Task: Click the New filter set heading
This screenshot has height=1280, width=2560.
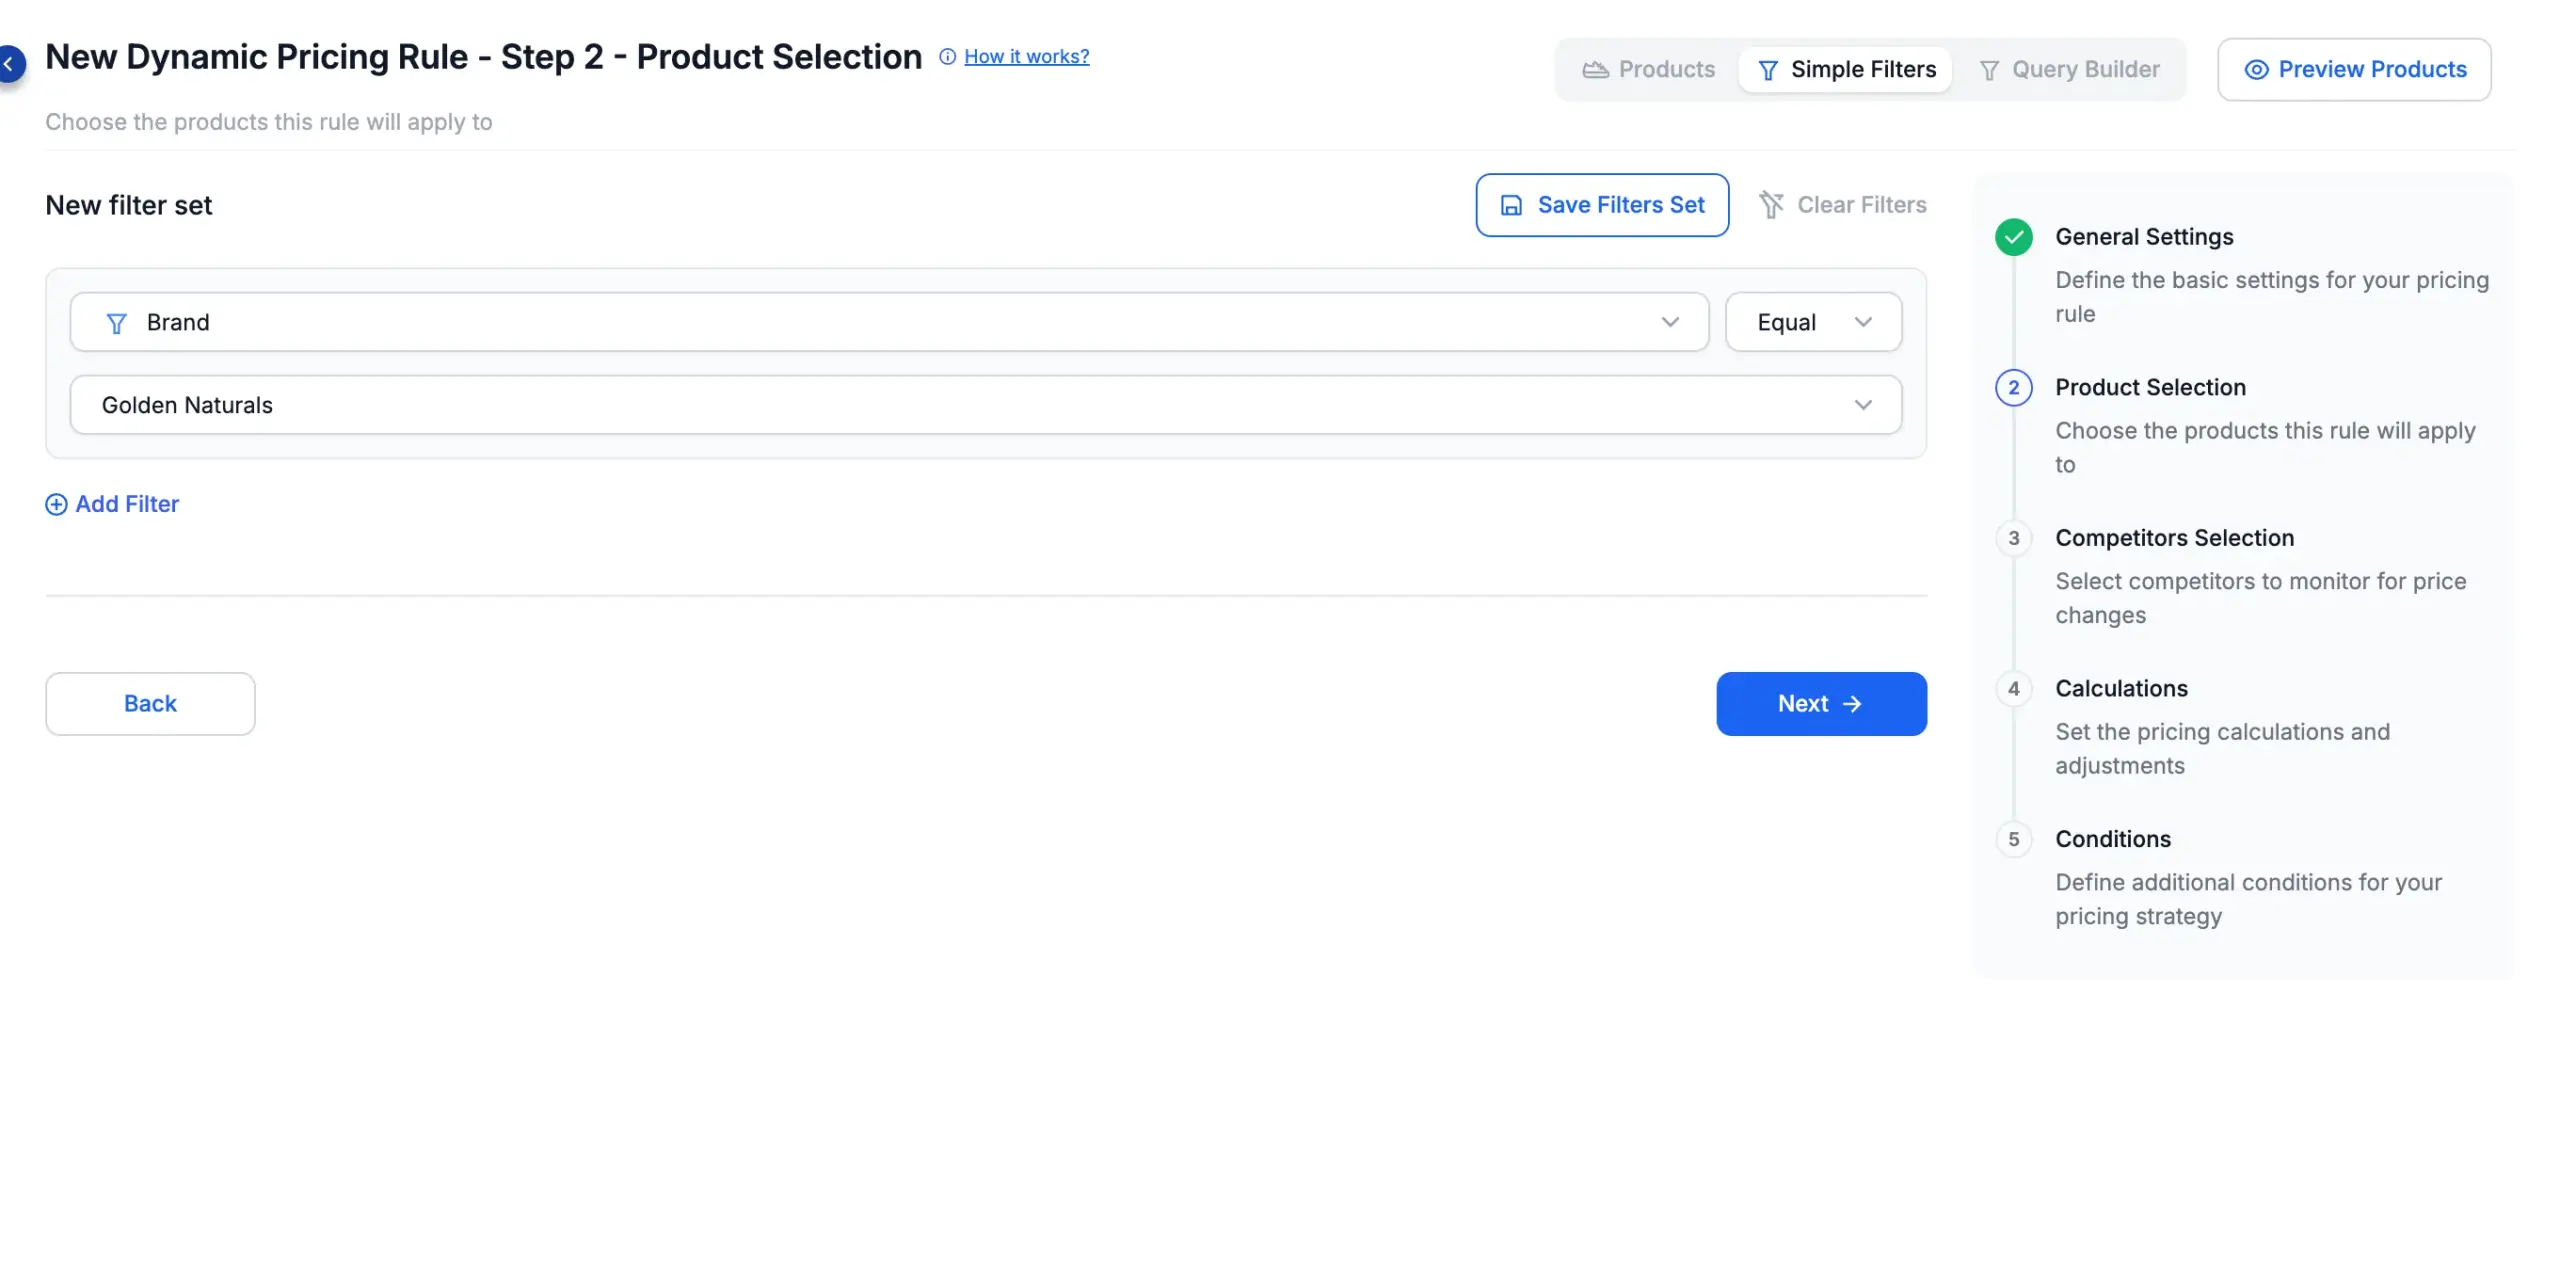Action: (x=129, y=205)
